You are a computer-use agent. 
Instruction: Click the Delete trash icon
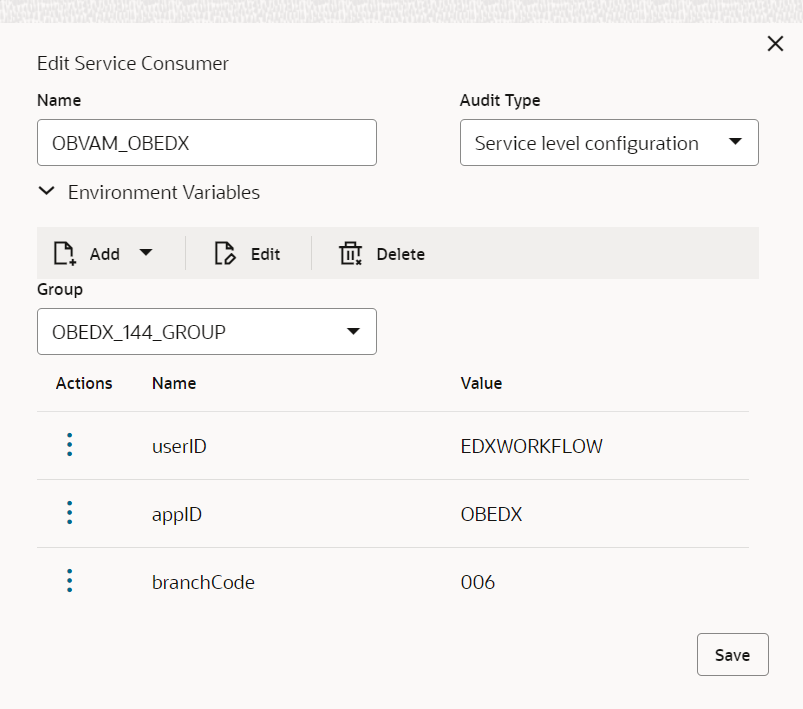tap(350, 254)
